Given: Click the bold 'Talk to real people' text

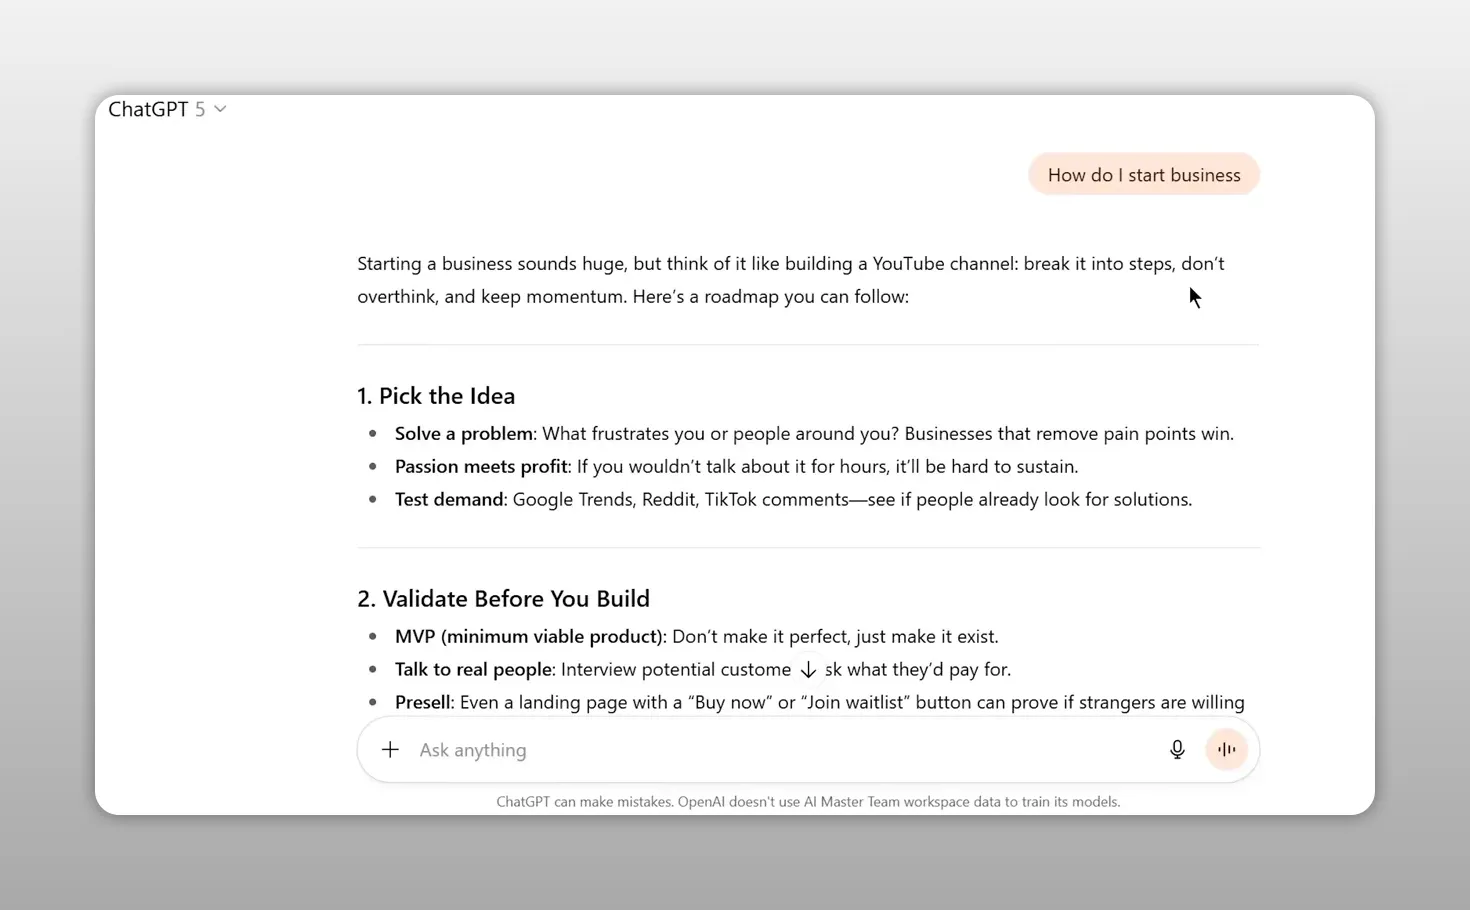Looking at the screenshot, I should (x=473, y=670).
